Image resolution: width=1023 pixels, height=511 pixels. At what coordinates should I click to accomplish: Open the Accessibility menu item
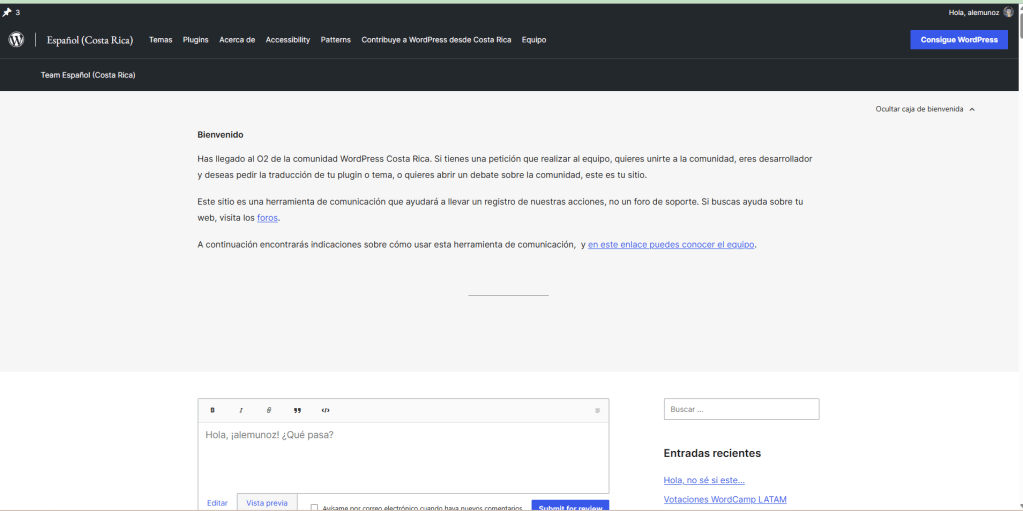coord(288,40)
